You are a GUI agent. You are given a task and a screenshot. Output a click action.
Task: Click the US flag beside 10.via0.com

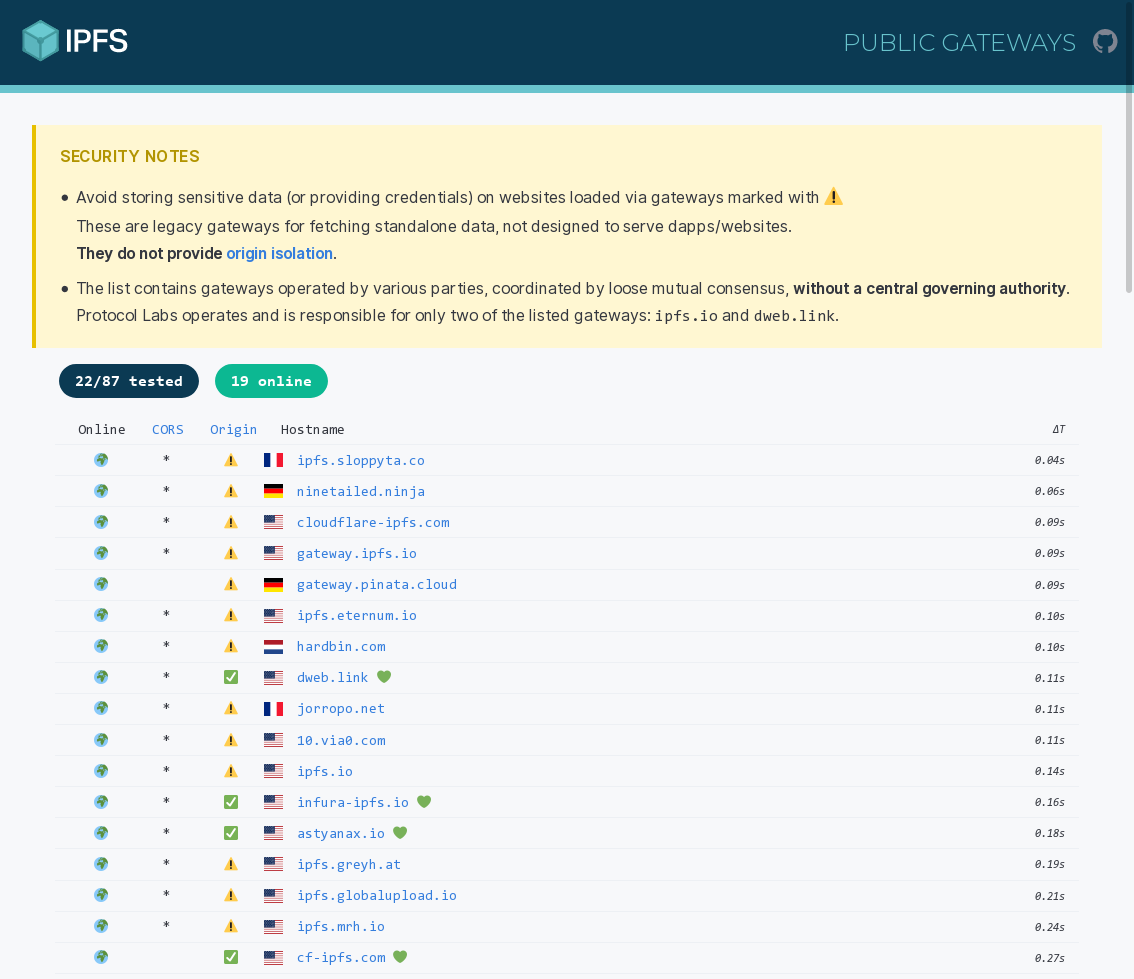tap(273, 740)
